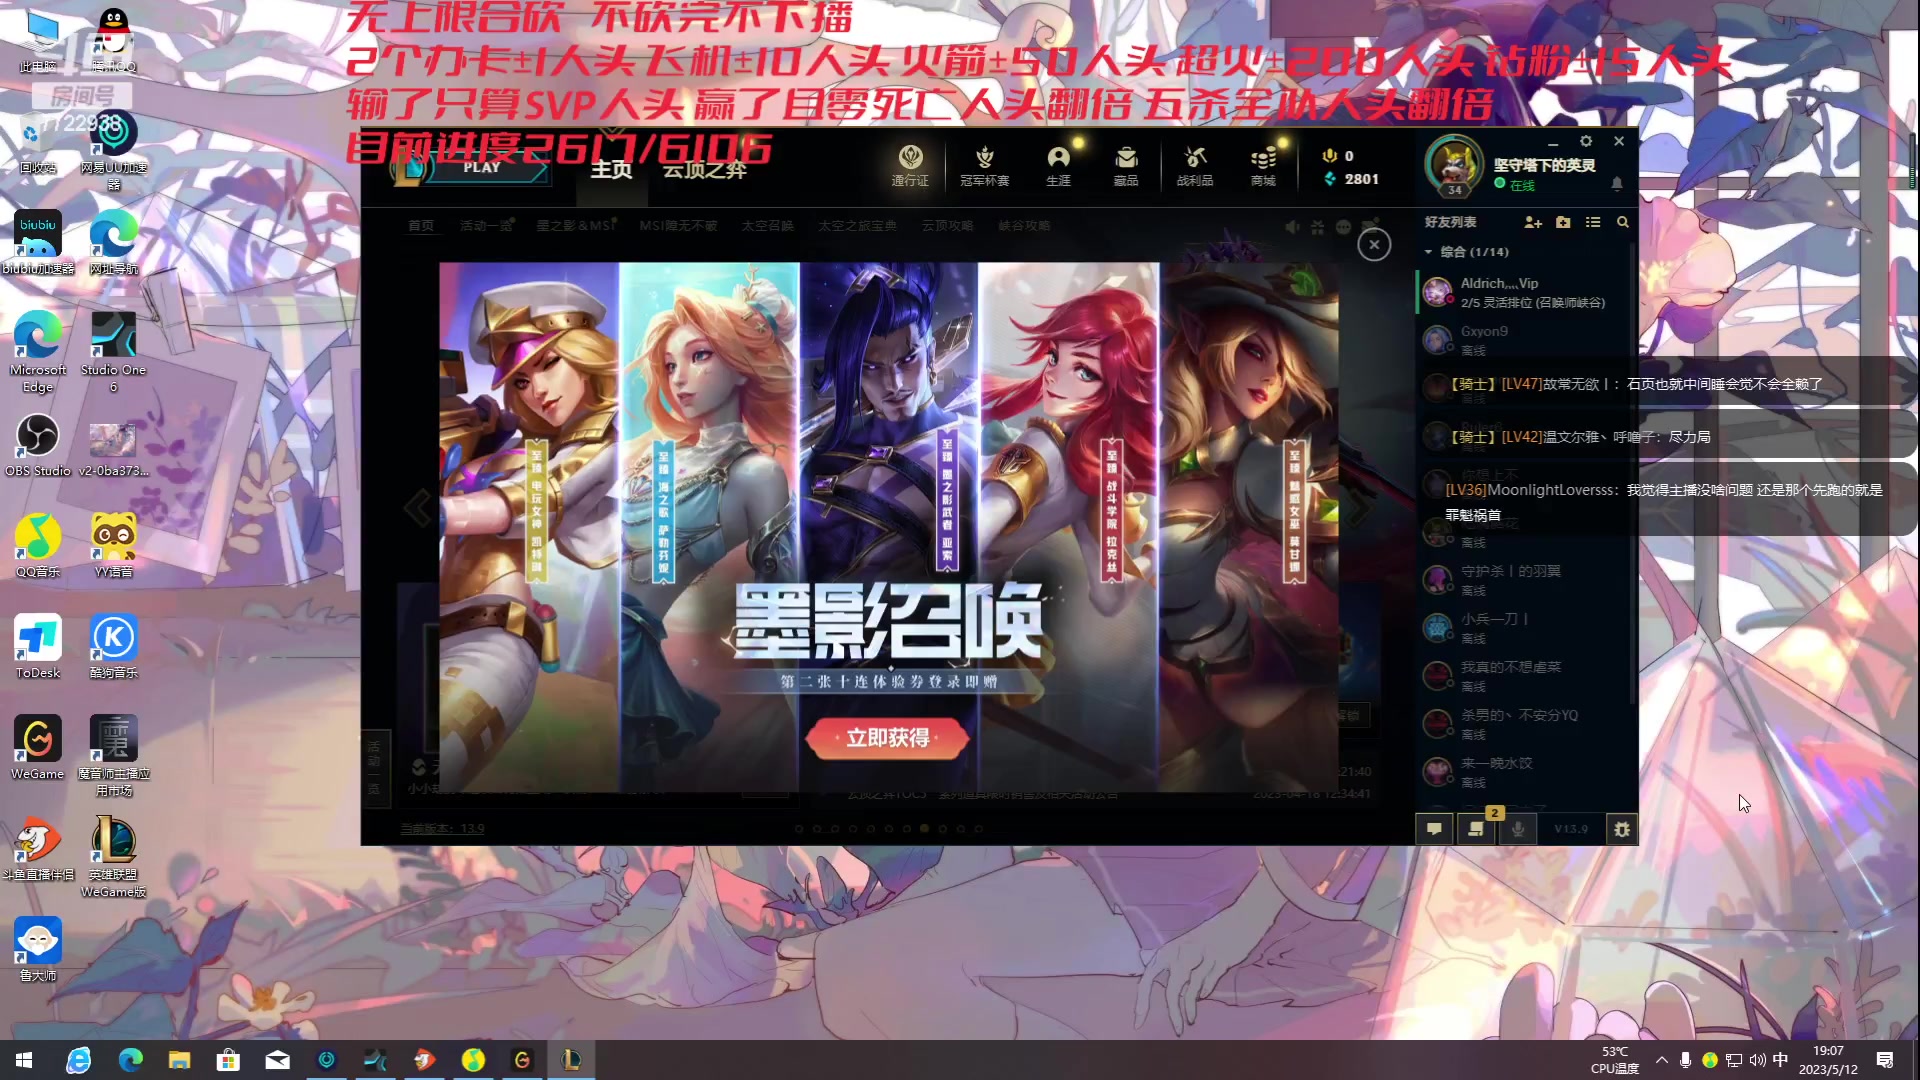
Task: Select the 云顶攻略 sub-tab
Action: point(947,226)
